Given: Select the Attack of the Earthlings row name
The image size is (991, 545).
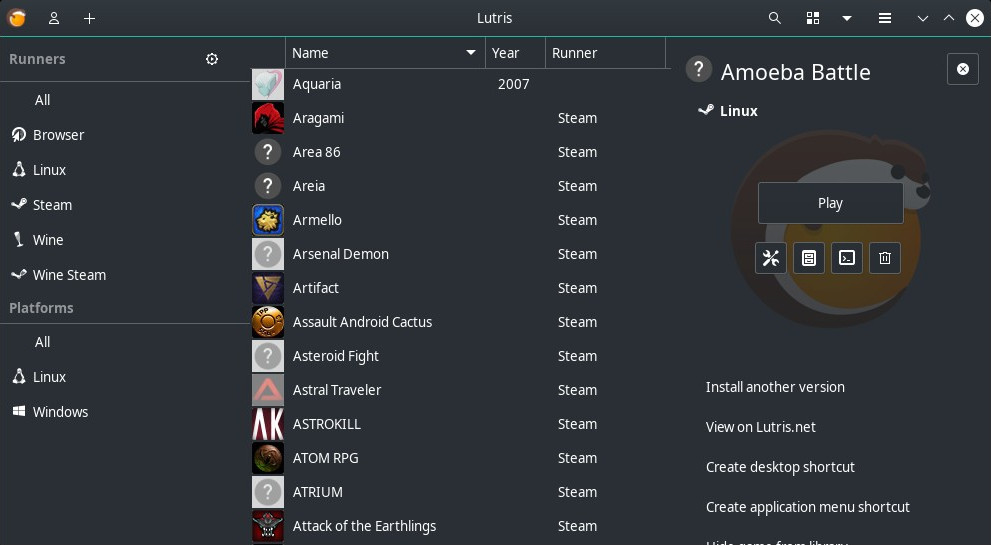Looking at the screenshot, I should 365,526.
